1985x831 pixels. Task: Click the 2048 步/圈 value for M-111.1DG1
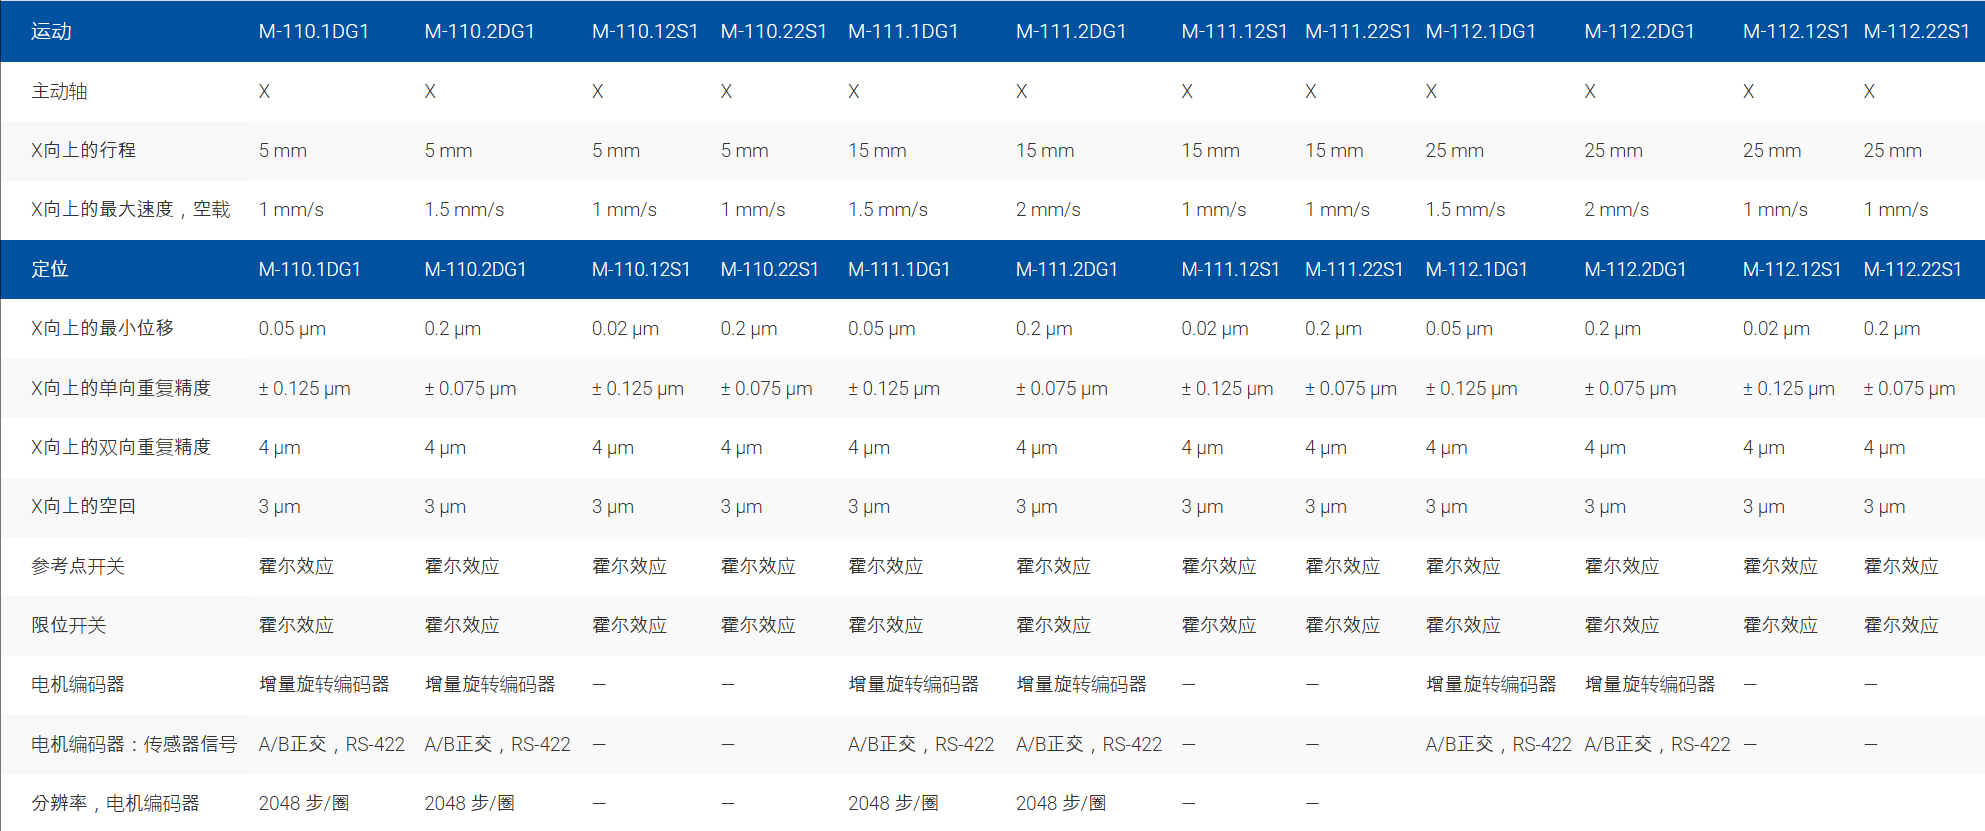pos(893,803)
